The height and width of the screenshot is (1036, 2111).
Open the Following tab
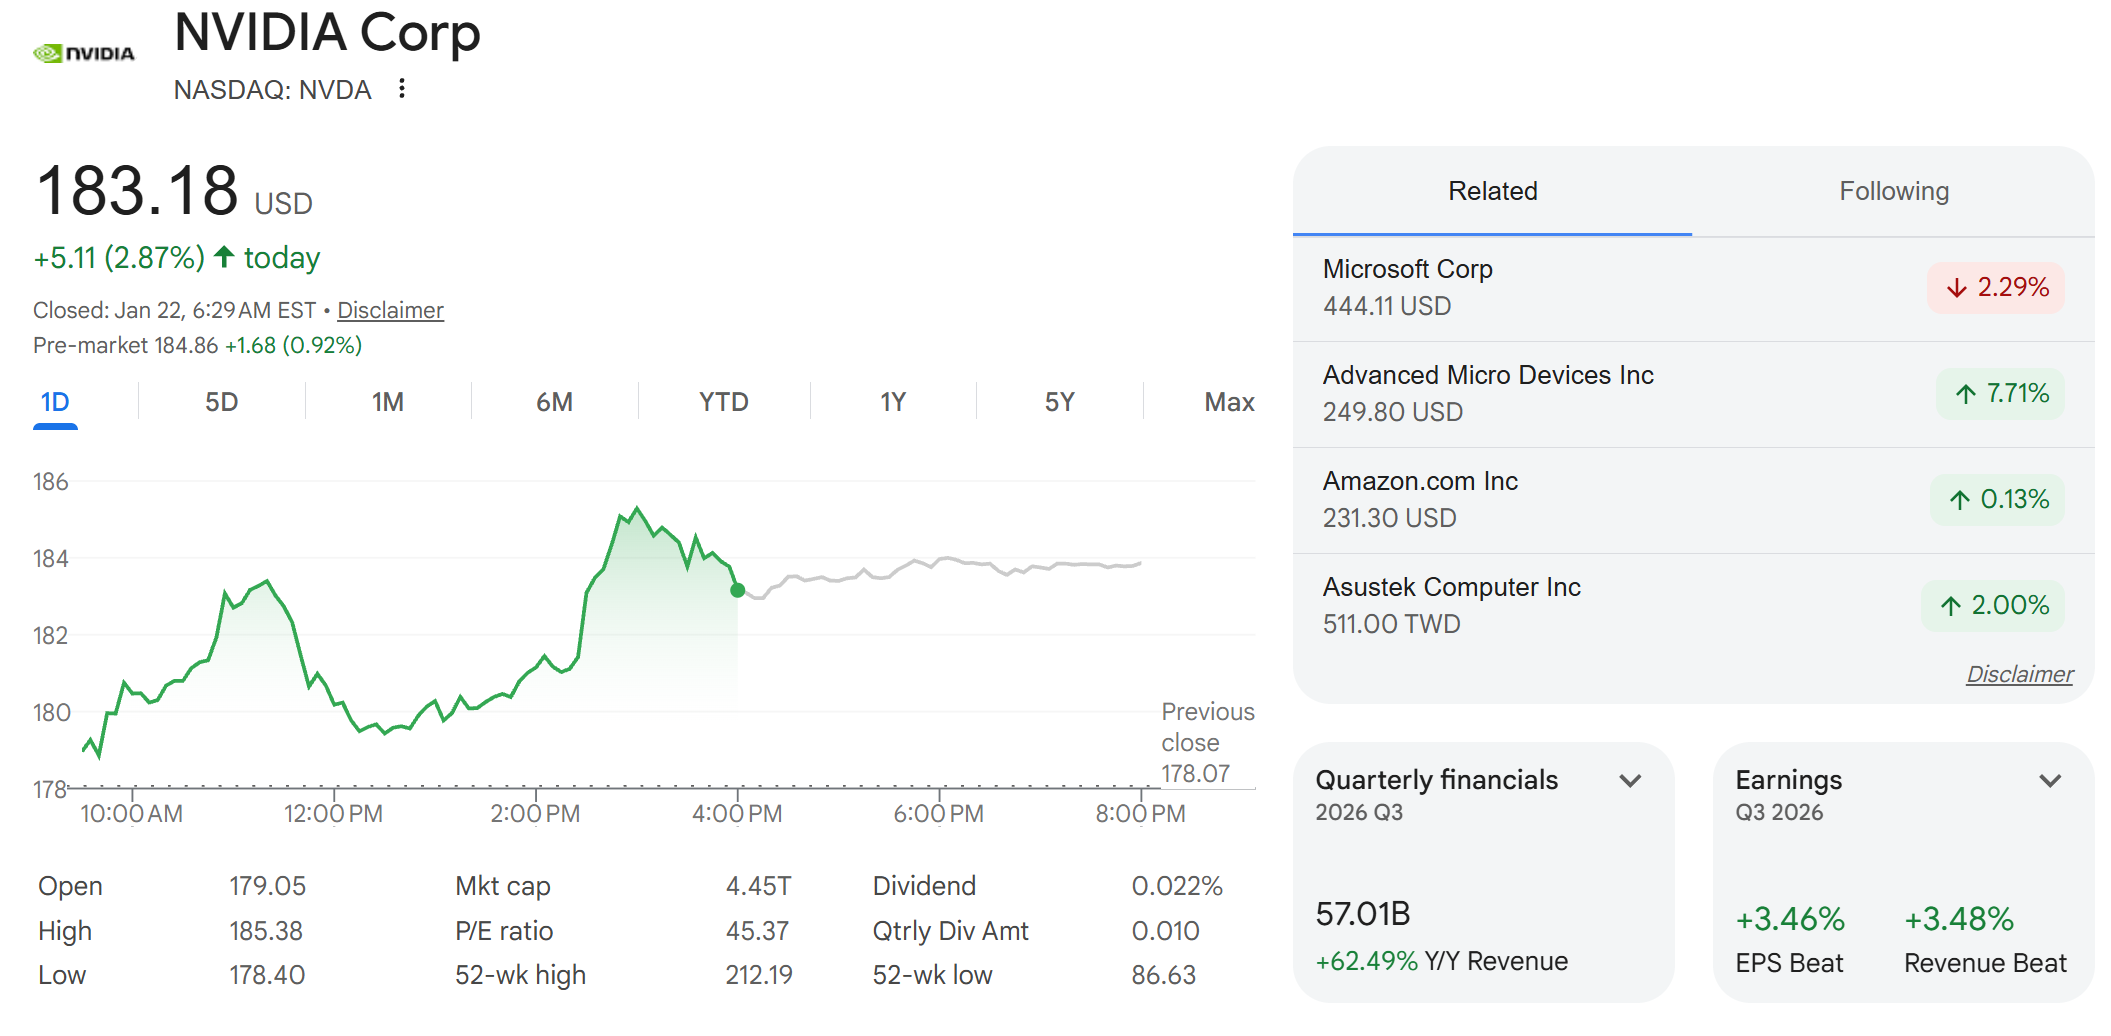1893,190
